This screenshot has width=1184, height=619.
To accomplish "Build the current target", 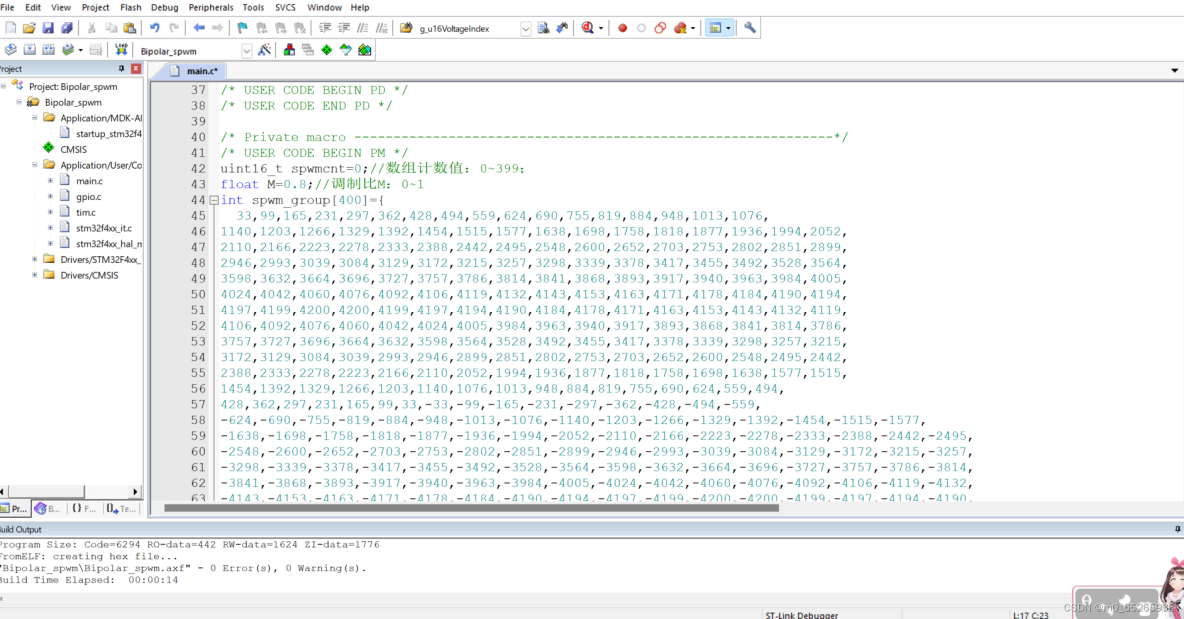I will 31,48.
